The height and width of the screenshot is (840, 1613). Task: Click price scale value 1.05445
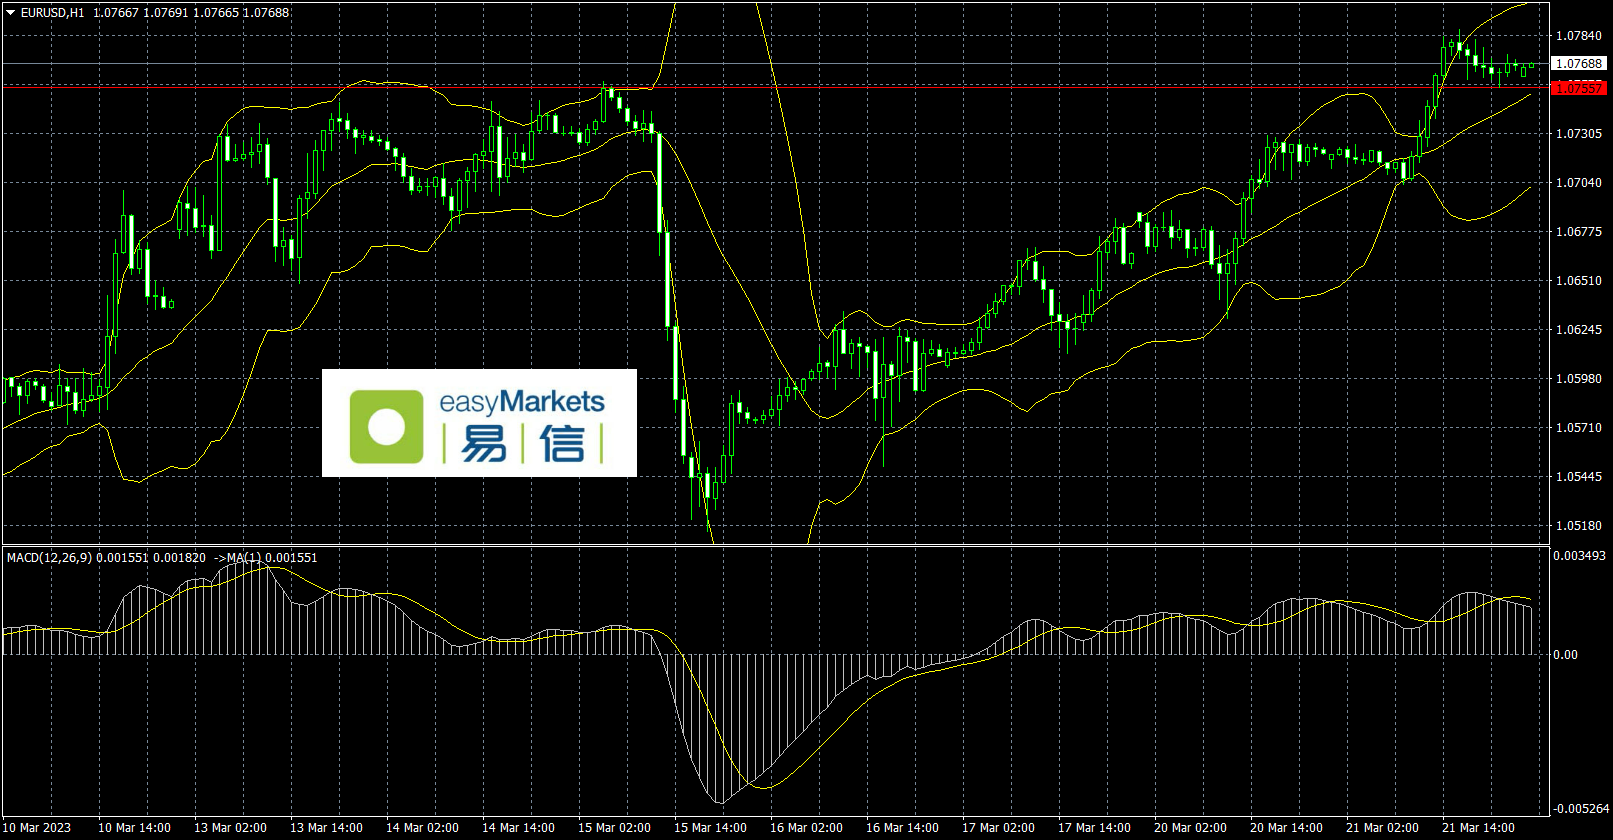1579,477
